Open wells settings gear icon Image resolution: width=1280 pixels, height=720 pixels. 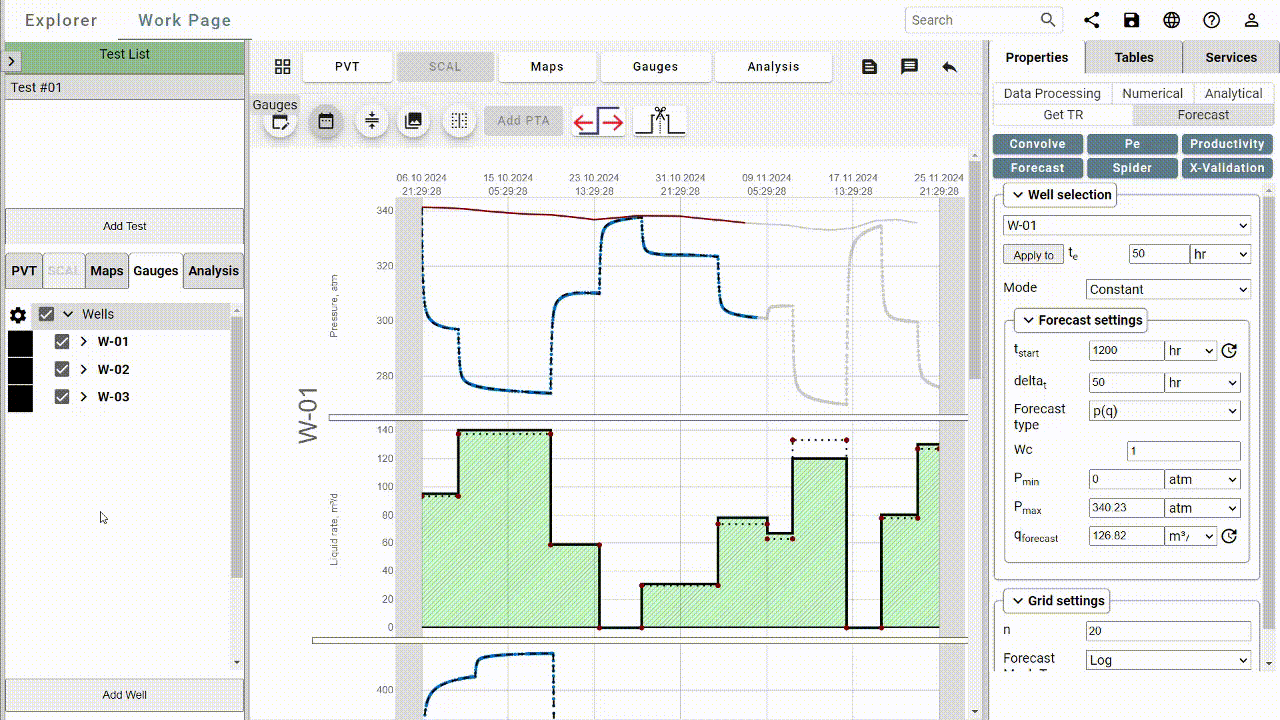click(x=18, y=315)
